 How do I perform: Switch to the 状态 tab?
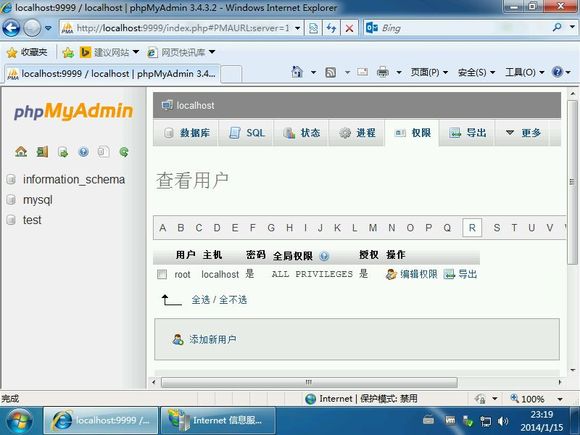tap(301, 133)
